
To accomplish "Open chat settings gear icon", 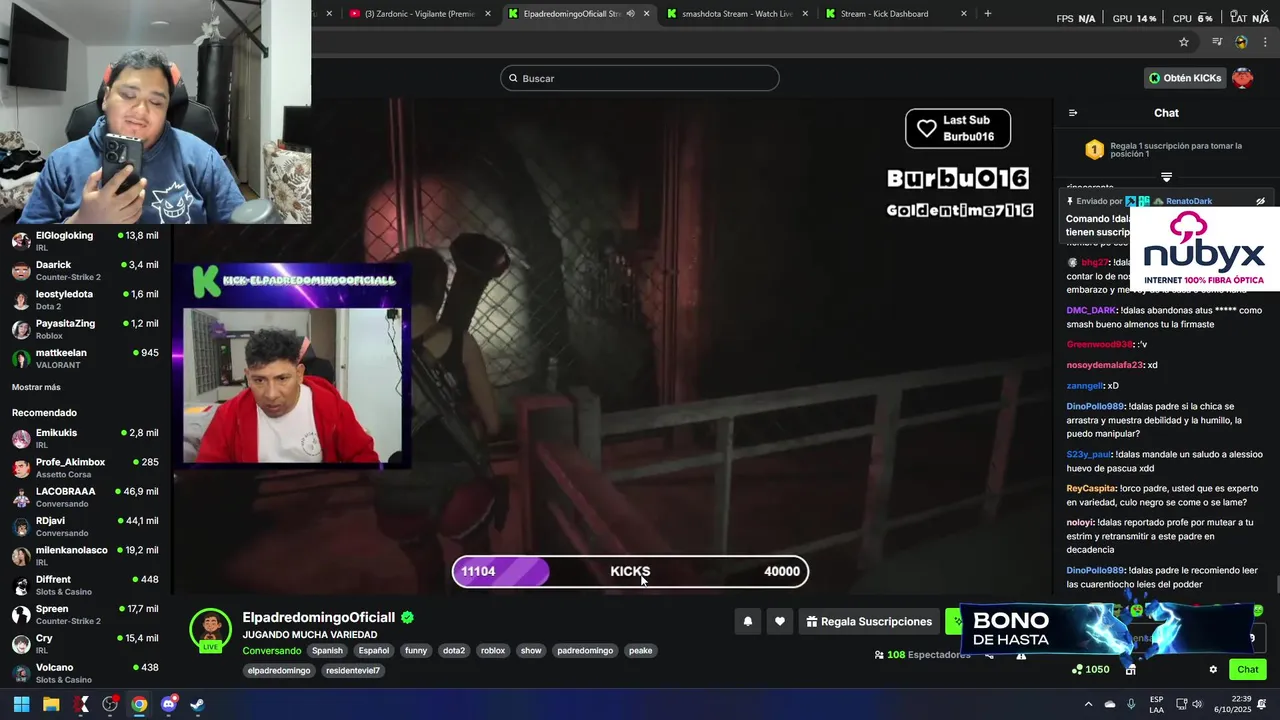I will coord(1213,670).
